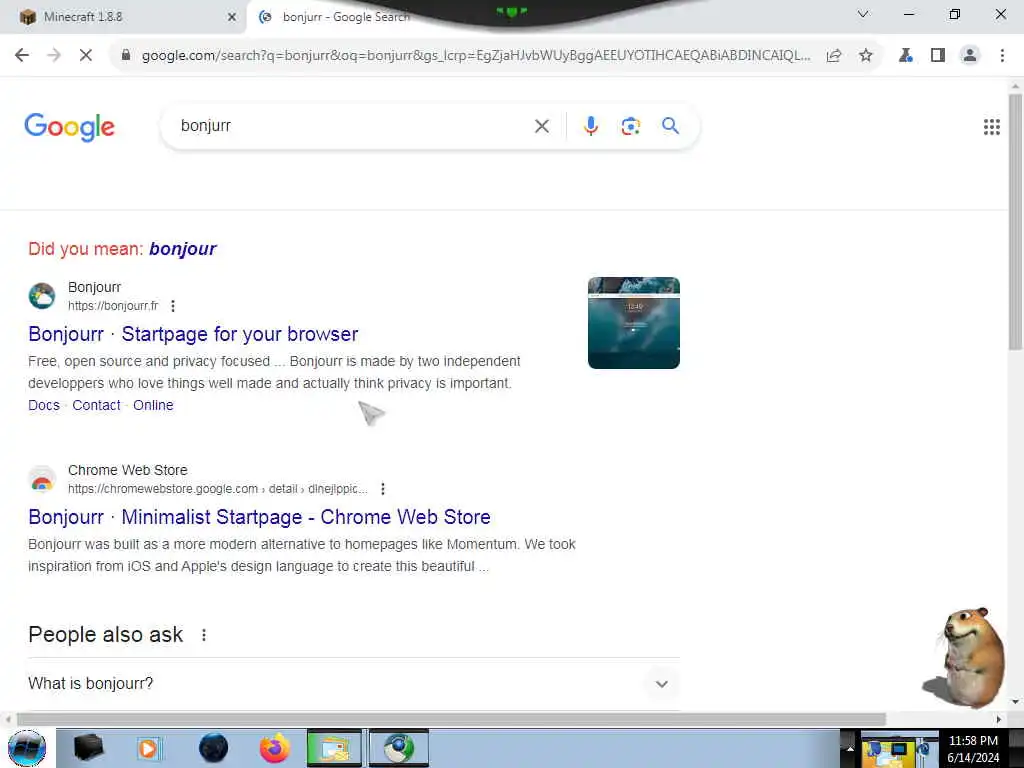Open Chrome three-dot menu

(x=1002, y=56)
